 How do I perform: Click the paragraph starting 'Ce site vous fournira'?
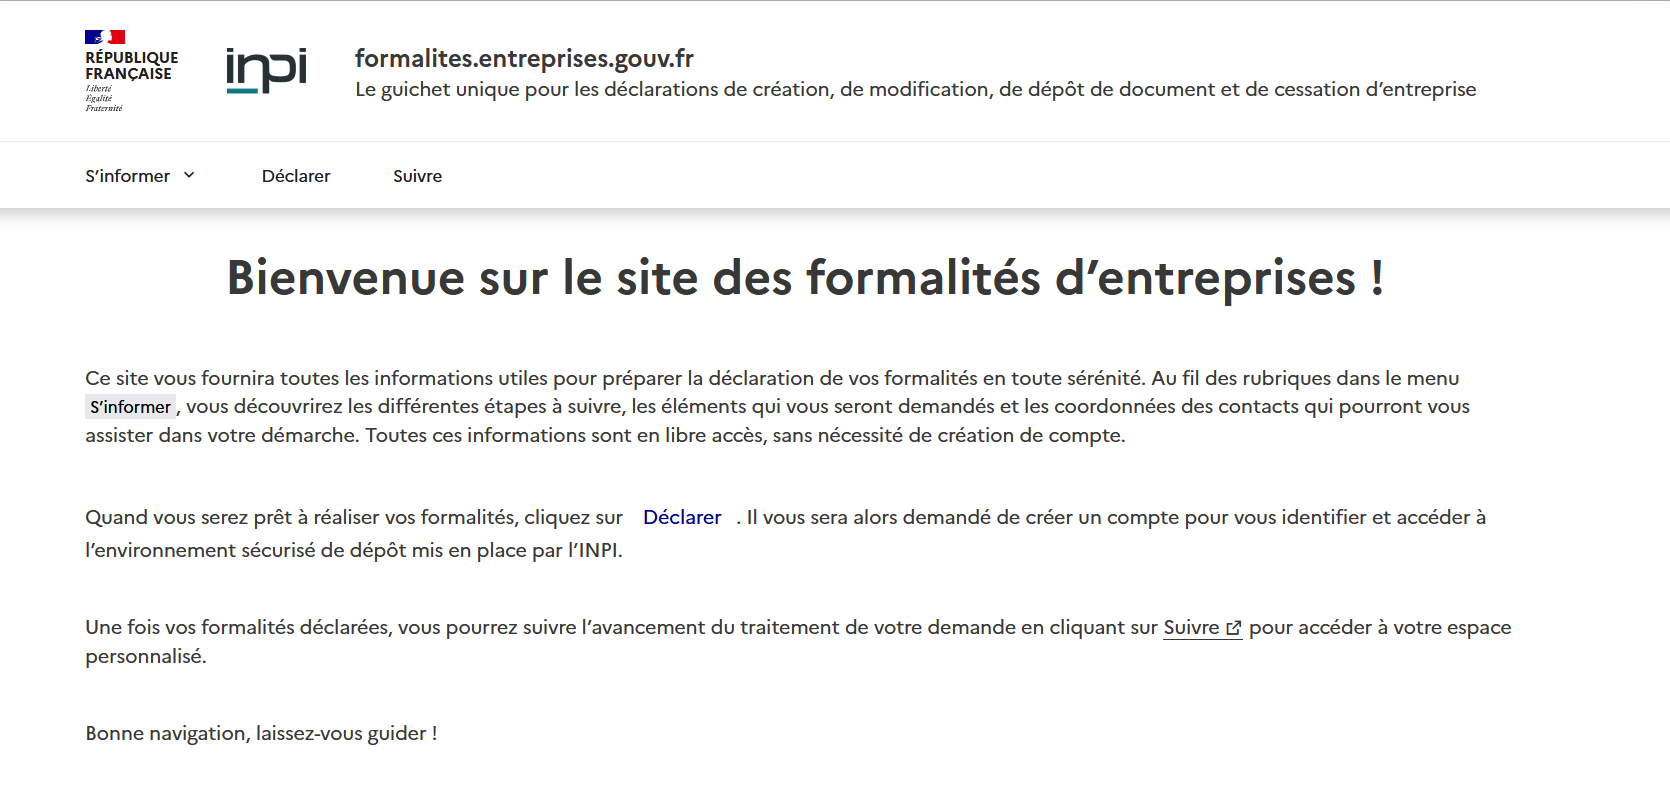pyautogui.click(x=772, y=379)
